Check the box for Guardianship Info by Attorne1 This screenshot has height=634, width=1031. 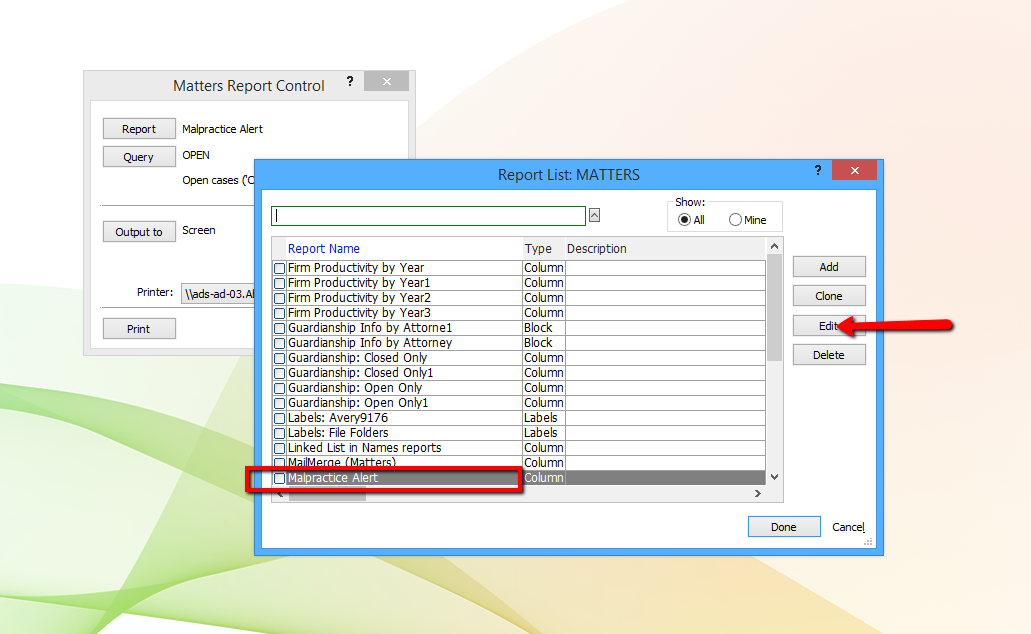pyautogui.click(x=279, y=328)
